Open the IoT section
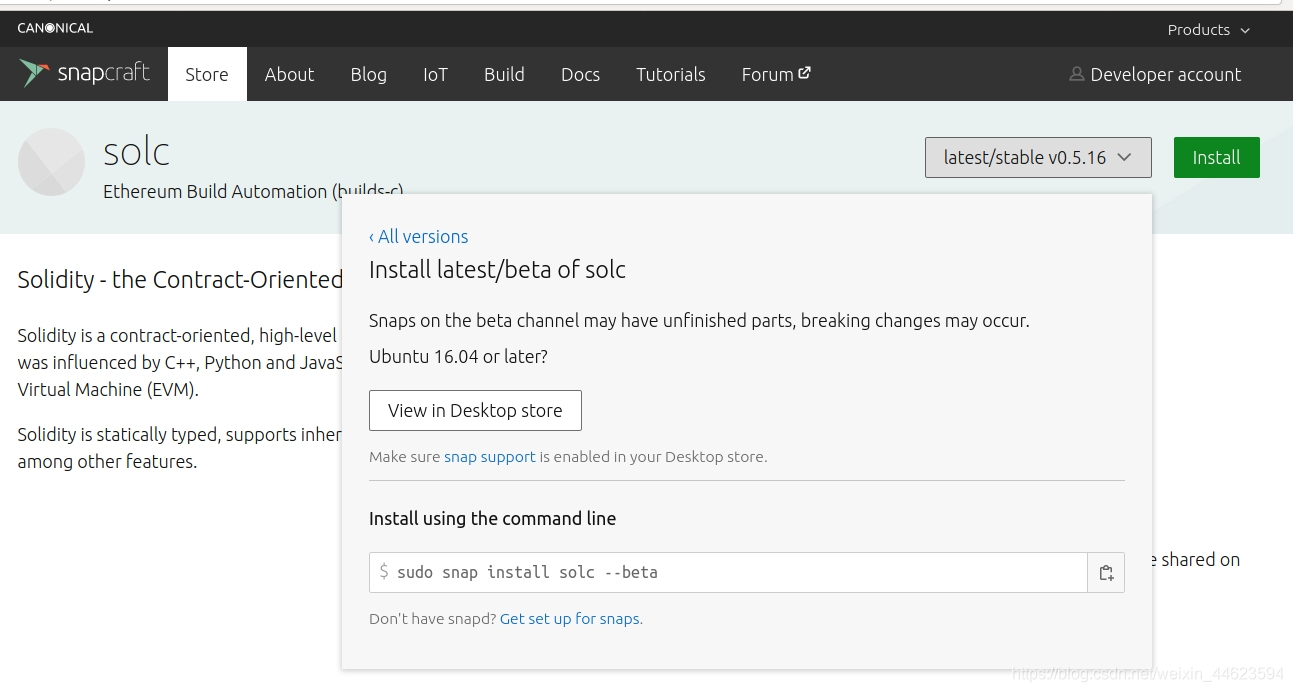 (x=435, y=74)
